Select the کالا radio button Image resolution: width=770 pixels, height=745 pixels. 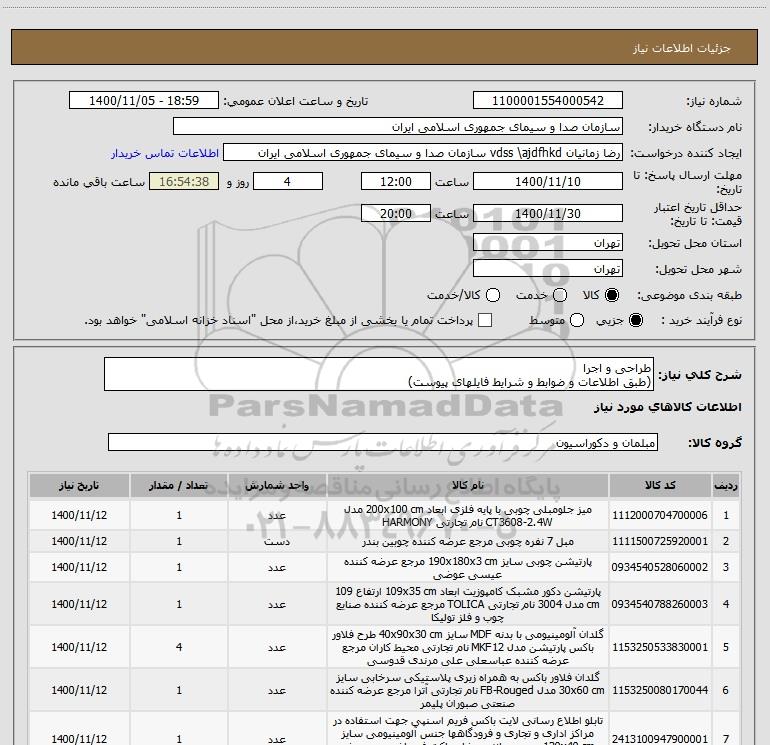[613, 295]
